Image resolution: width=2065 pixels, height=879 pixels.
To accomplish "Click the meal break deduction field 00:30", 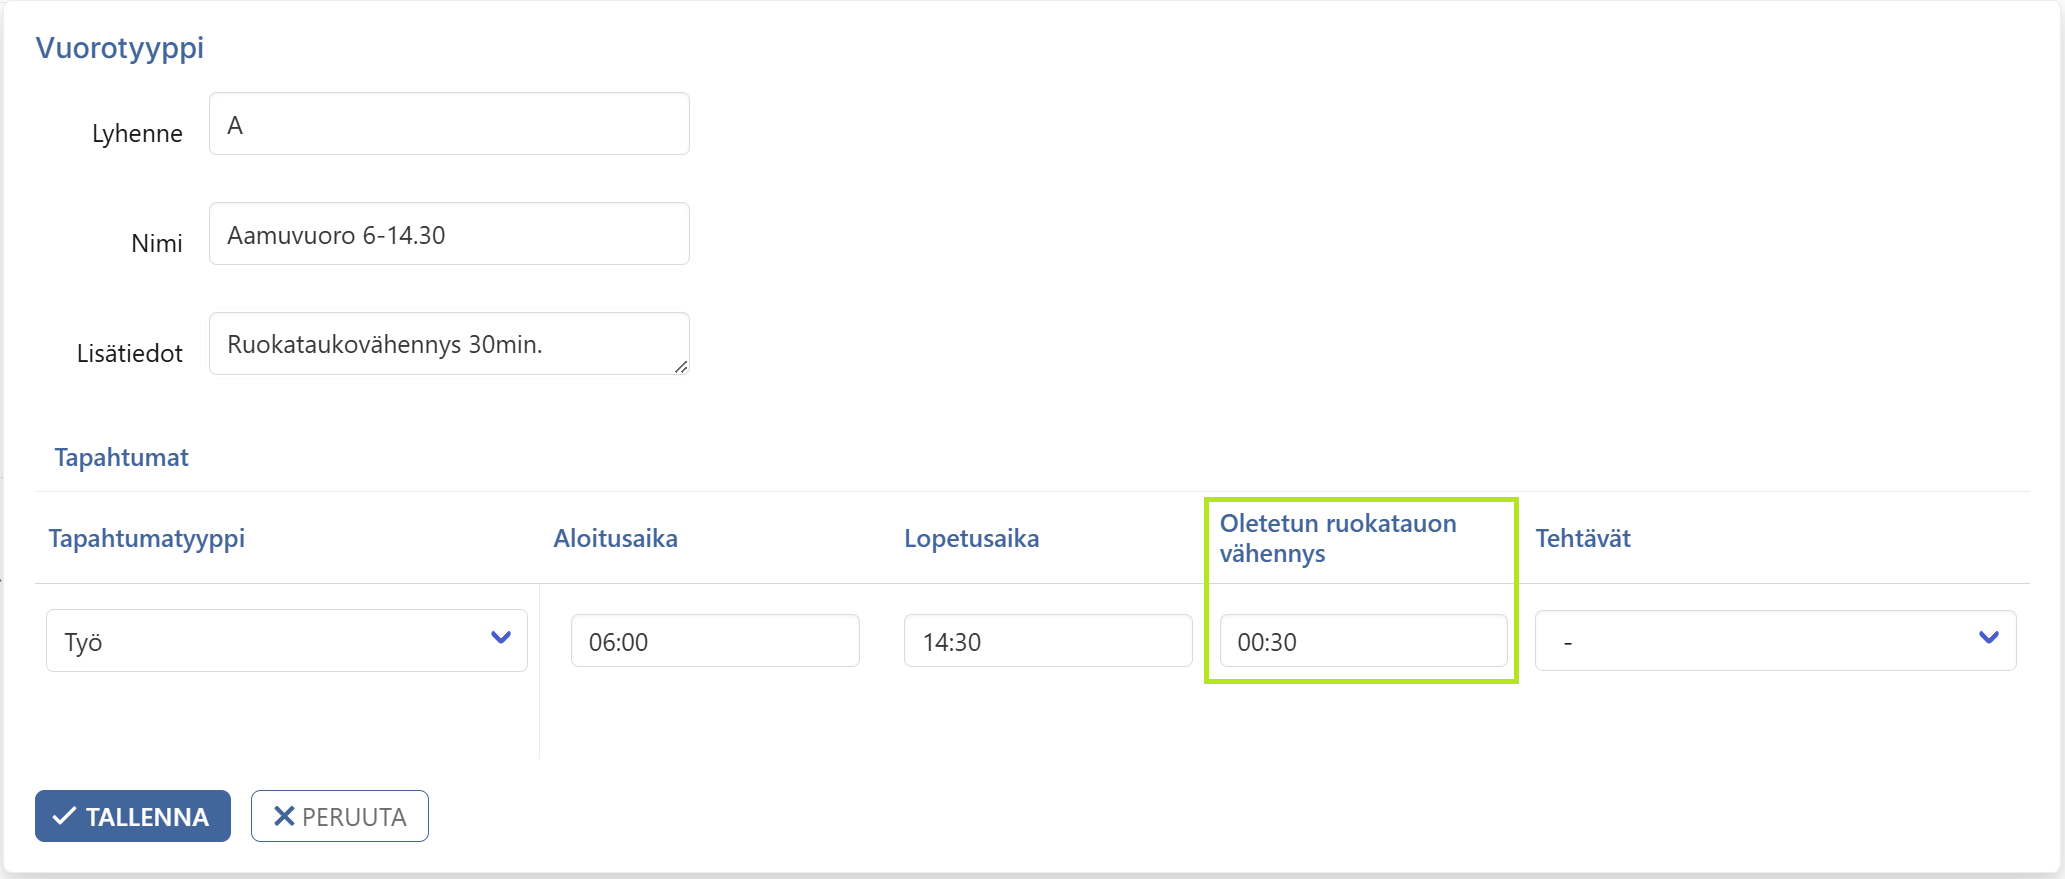I will tap(1363, 641).
